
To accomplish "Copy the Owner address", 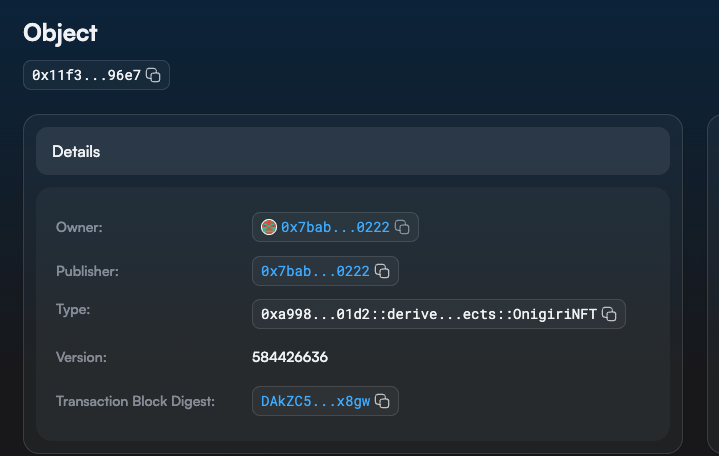I will point(402,227).
